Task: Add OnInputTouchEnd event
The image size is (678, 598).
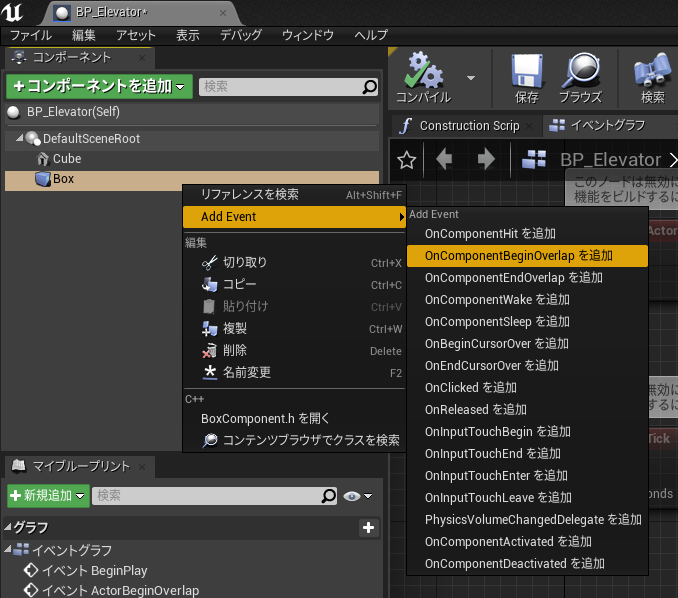Action: click(x=528, y=454)
